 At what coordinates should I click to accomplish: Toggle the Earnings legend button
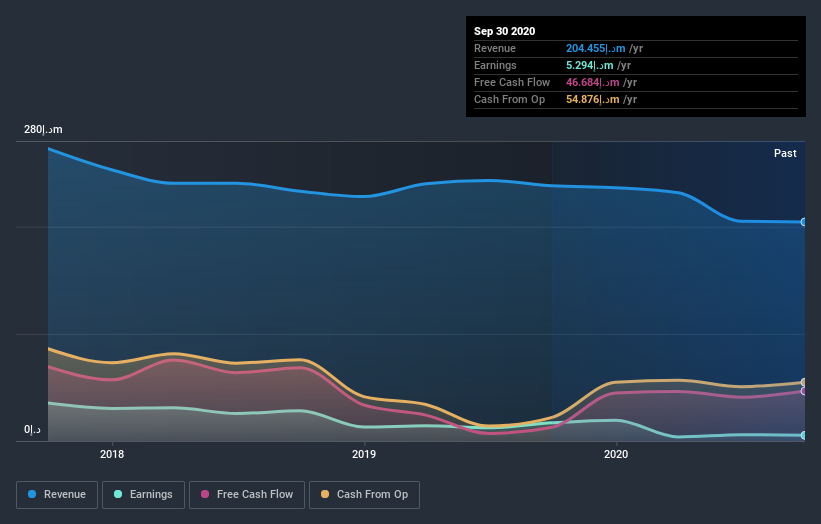[x=143, y=495]
